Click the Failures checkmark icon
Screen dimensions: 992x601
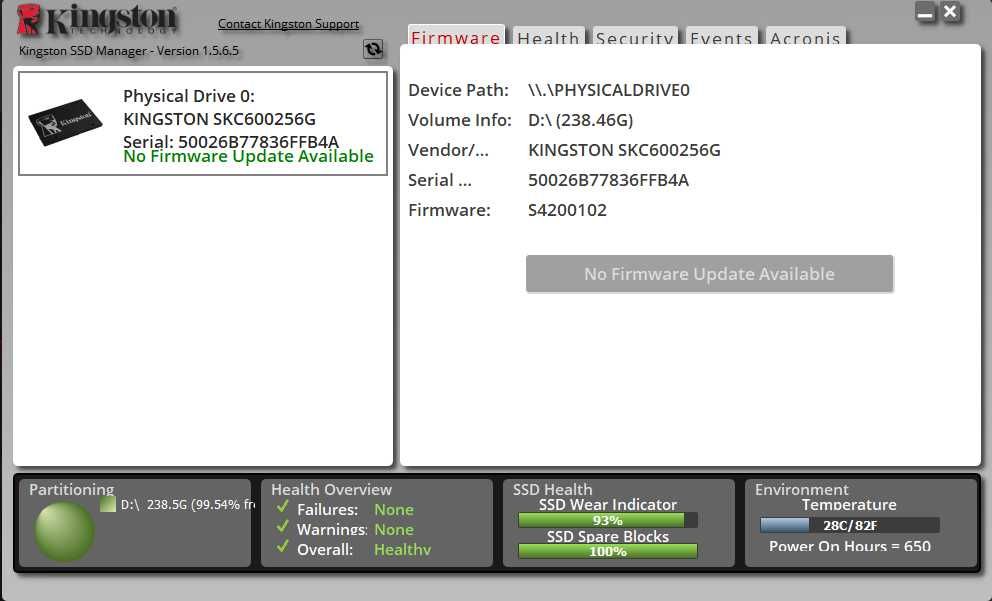tap(283, 507)
